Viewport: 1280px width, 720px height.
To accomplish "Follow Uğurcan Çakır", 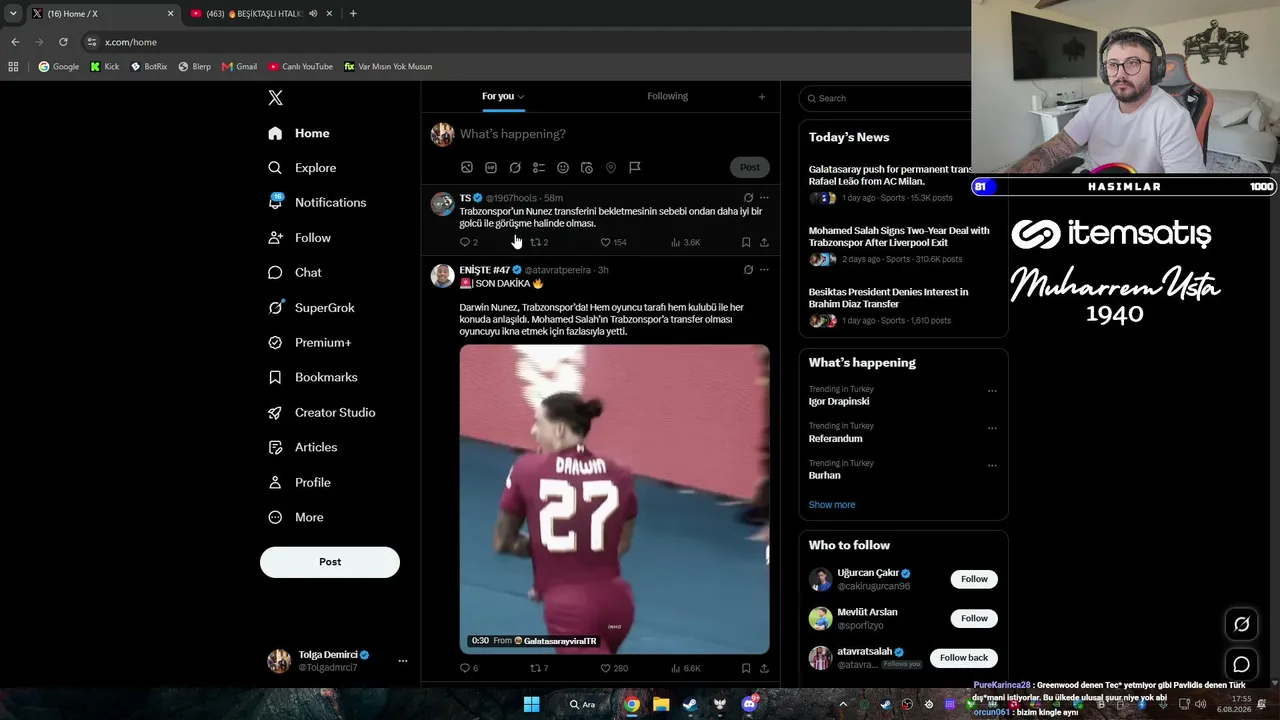I will point(974,579).
